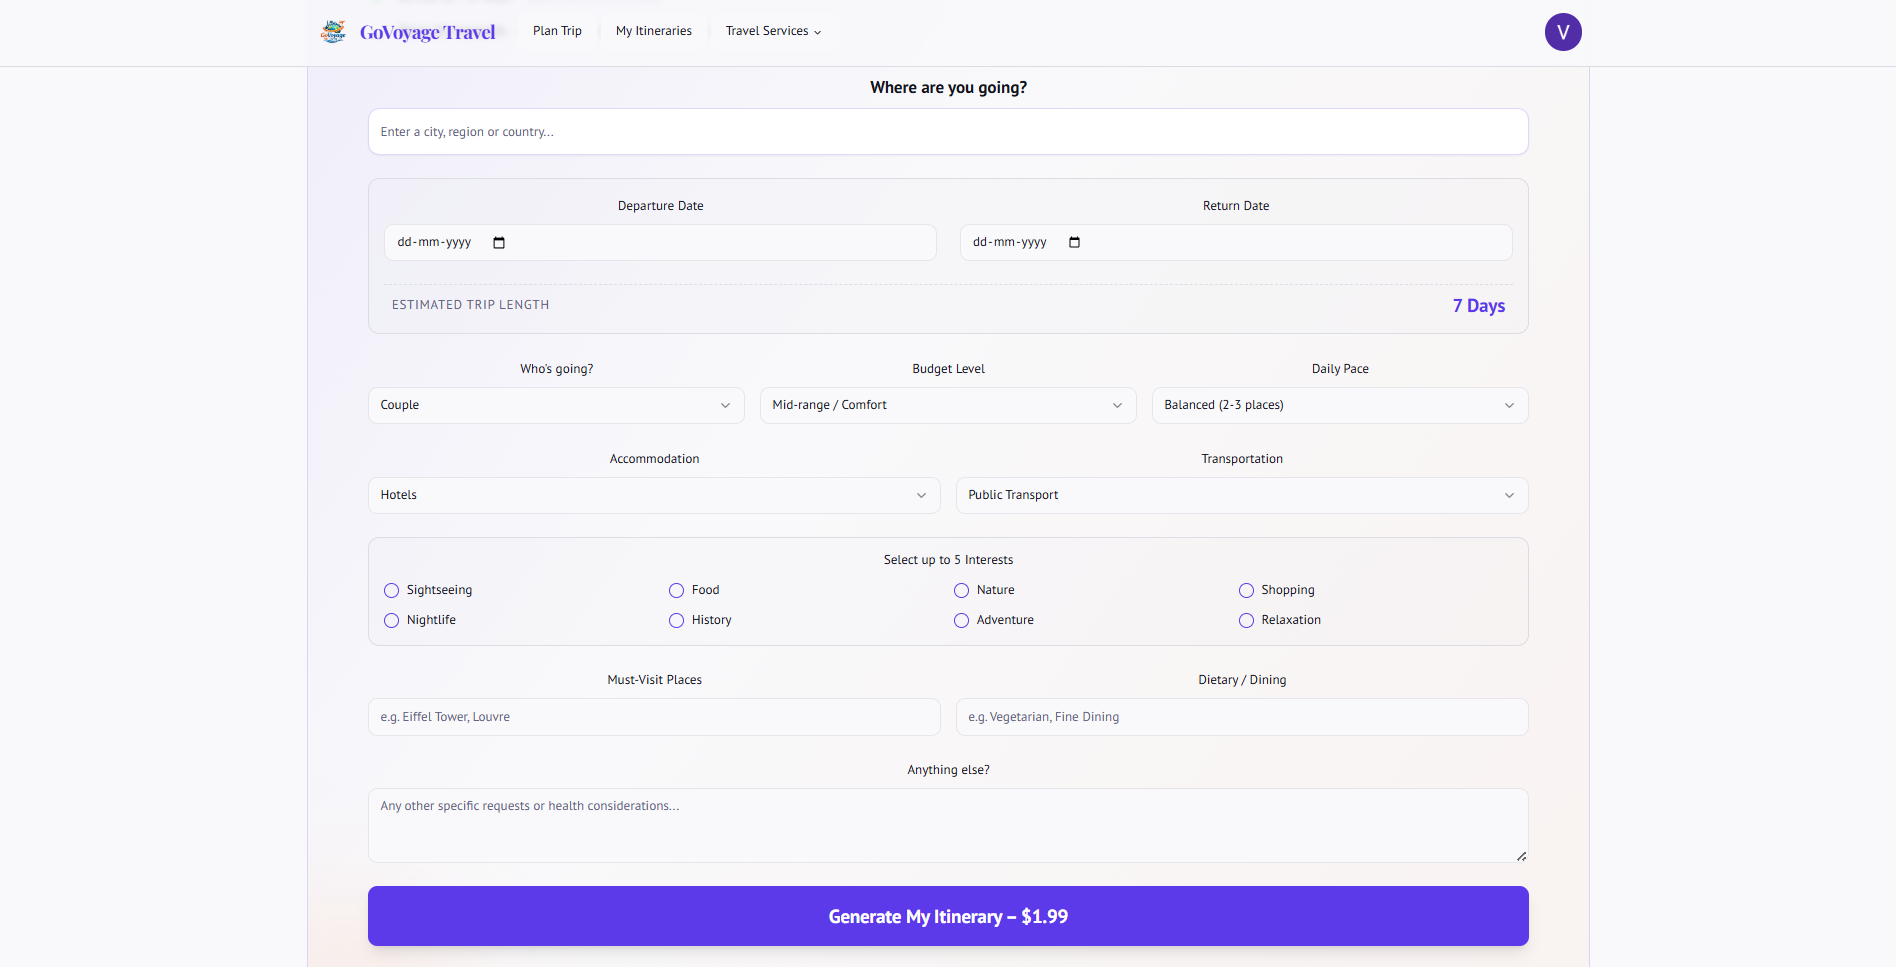Click the GoVoyage Travel logo icon
The image size is (1896, 967).
[333, 32]
